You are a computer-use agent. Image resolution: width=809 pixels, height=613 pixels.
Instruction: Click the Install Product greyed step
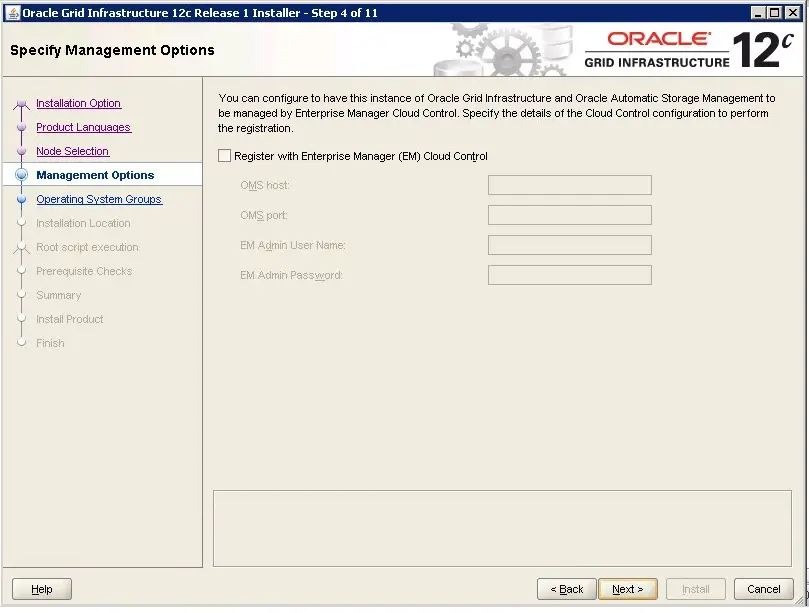pos(70,319)
